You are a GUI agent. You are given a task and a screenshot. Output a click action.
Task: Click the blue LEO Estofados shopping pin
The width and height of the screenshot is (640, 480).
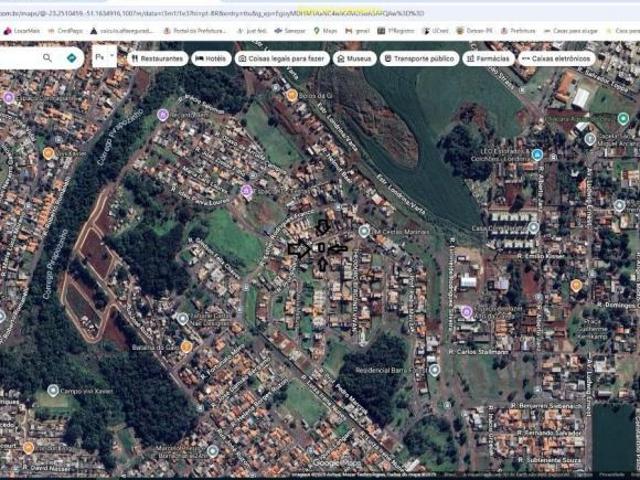537,154
